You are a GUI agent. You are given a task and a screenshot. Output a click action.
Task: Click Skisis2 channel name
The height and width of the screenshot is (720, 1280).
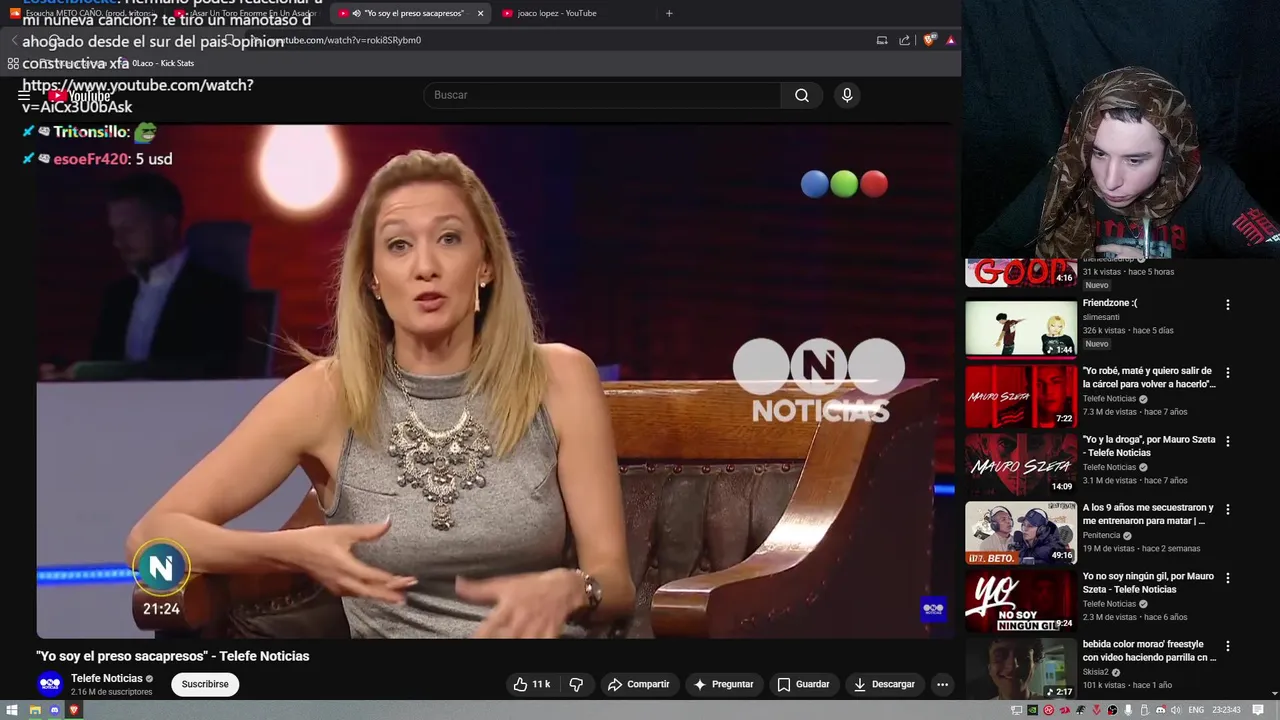click(x=1097, y=672)
